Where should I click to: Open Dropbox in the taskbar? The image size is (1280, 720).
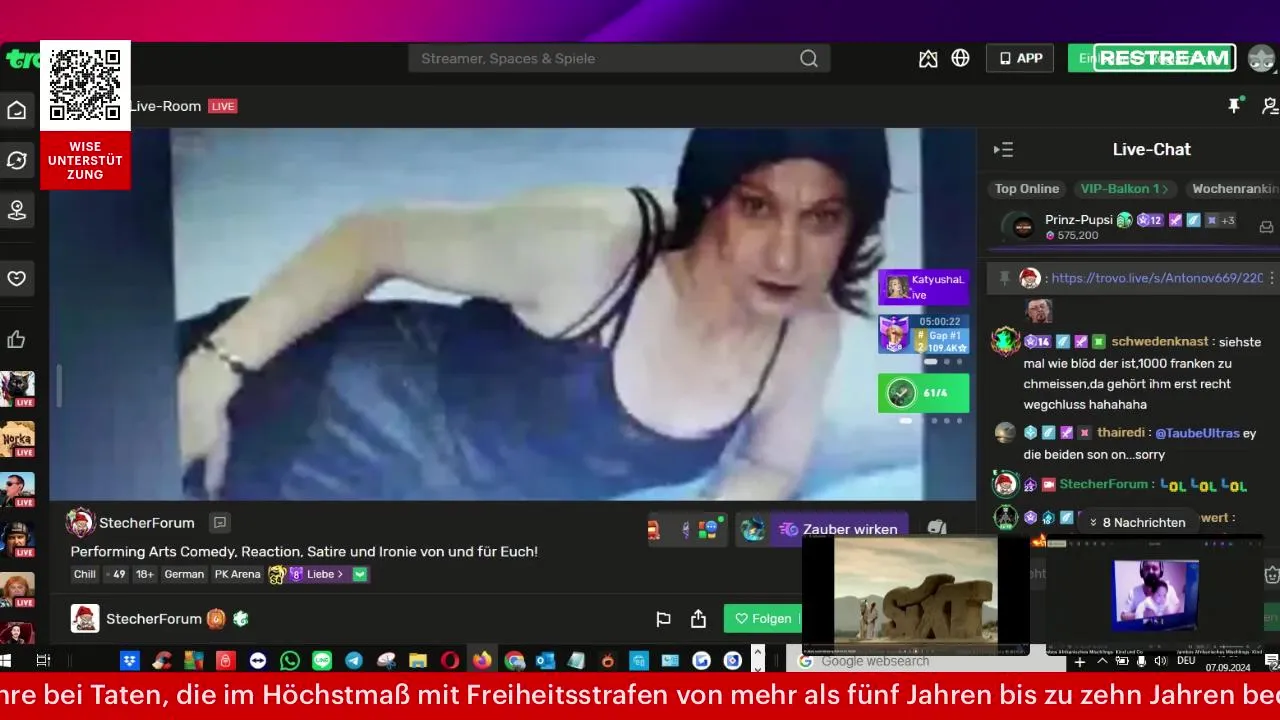130,660
